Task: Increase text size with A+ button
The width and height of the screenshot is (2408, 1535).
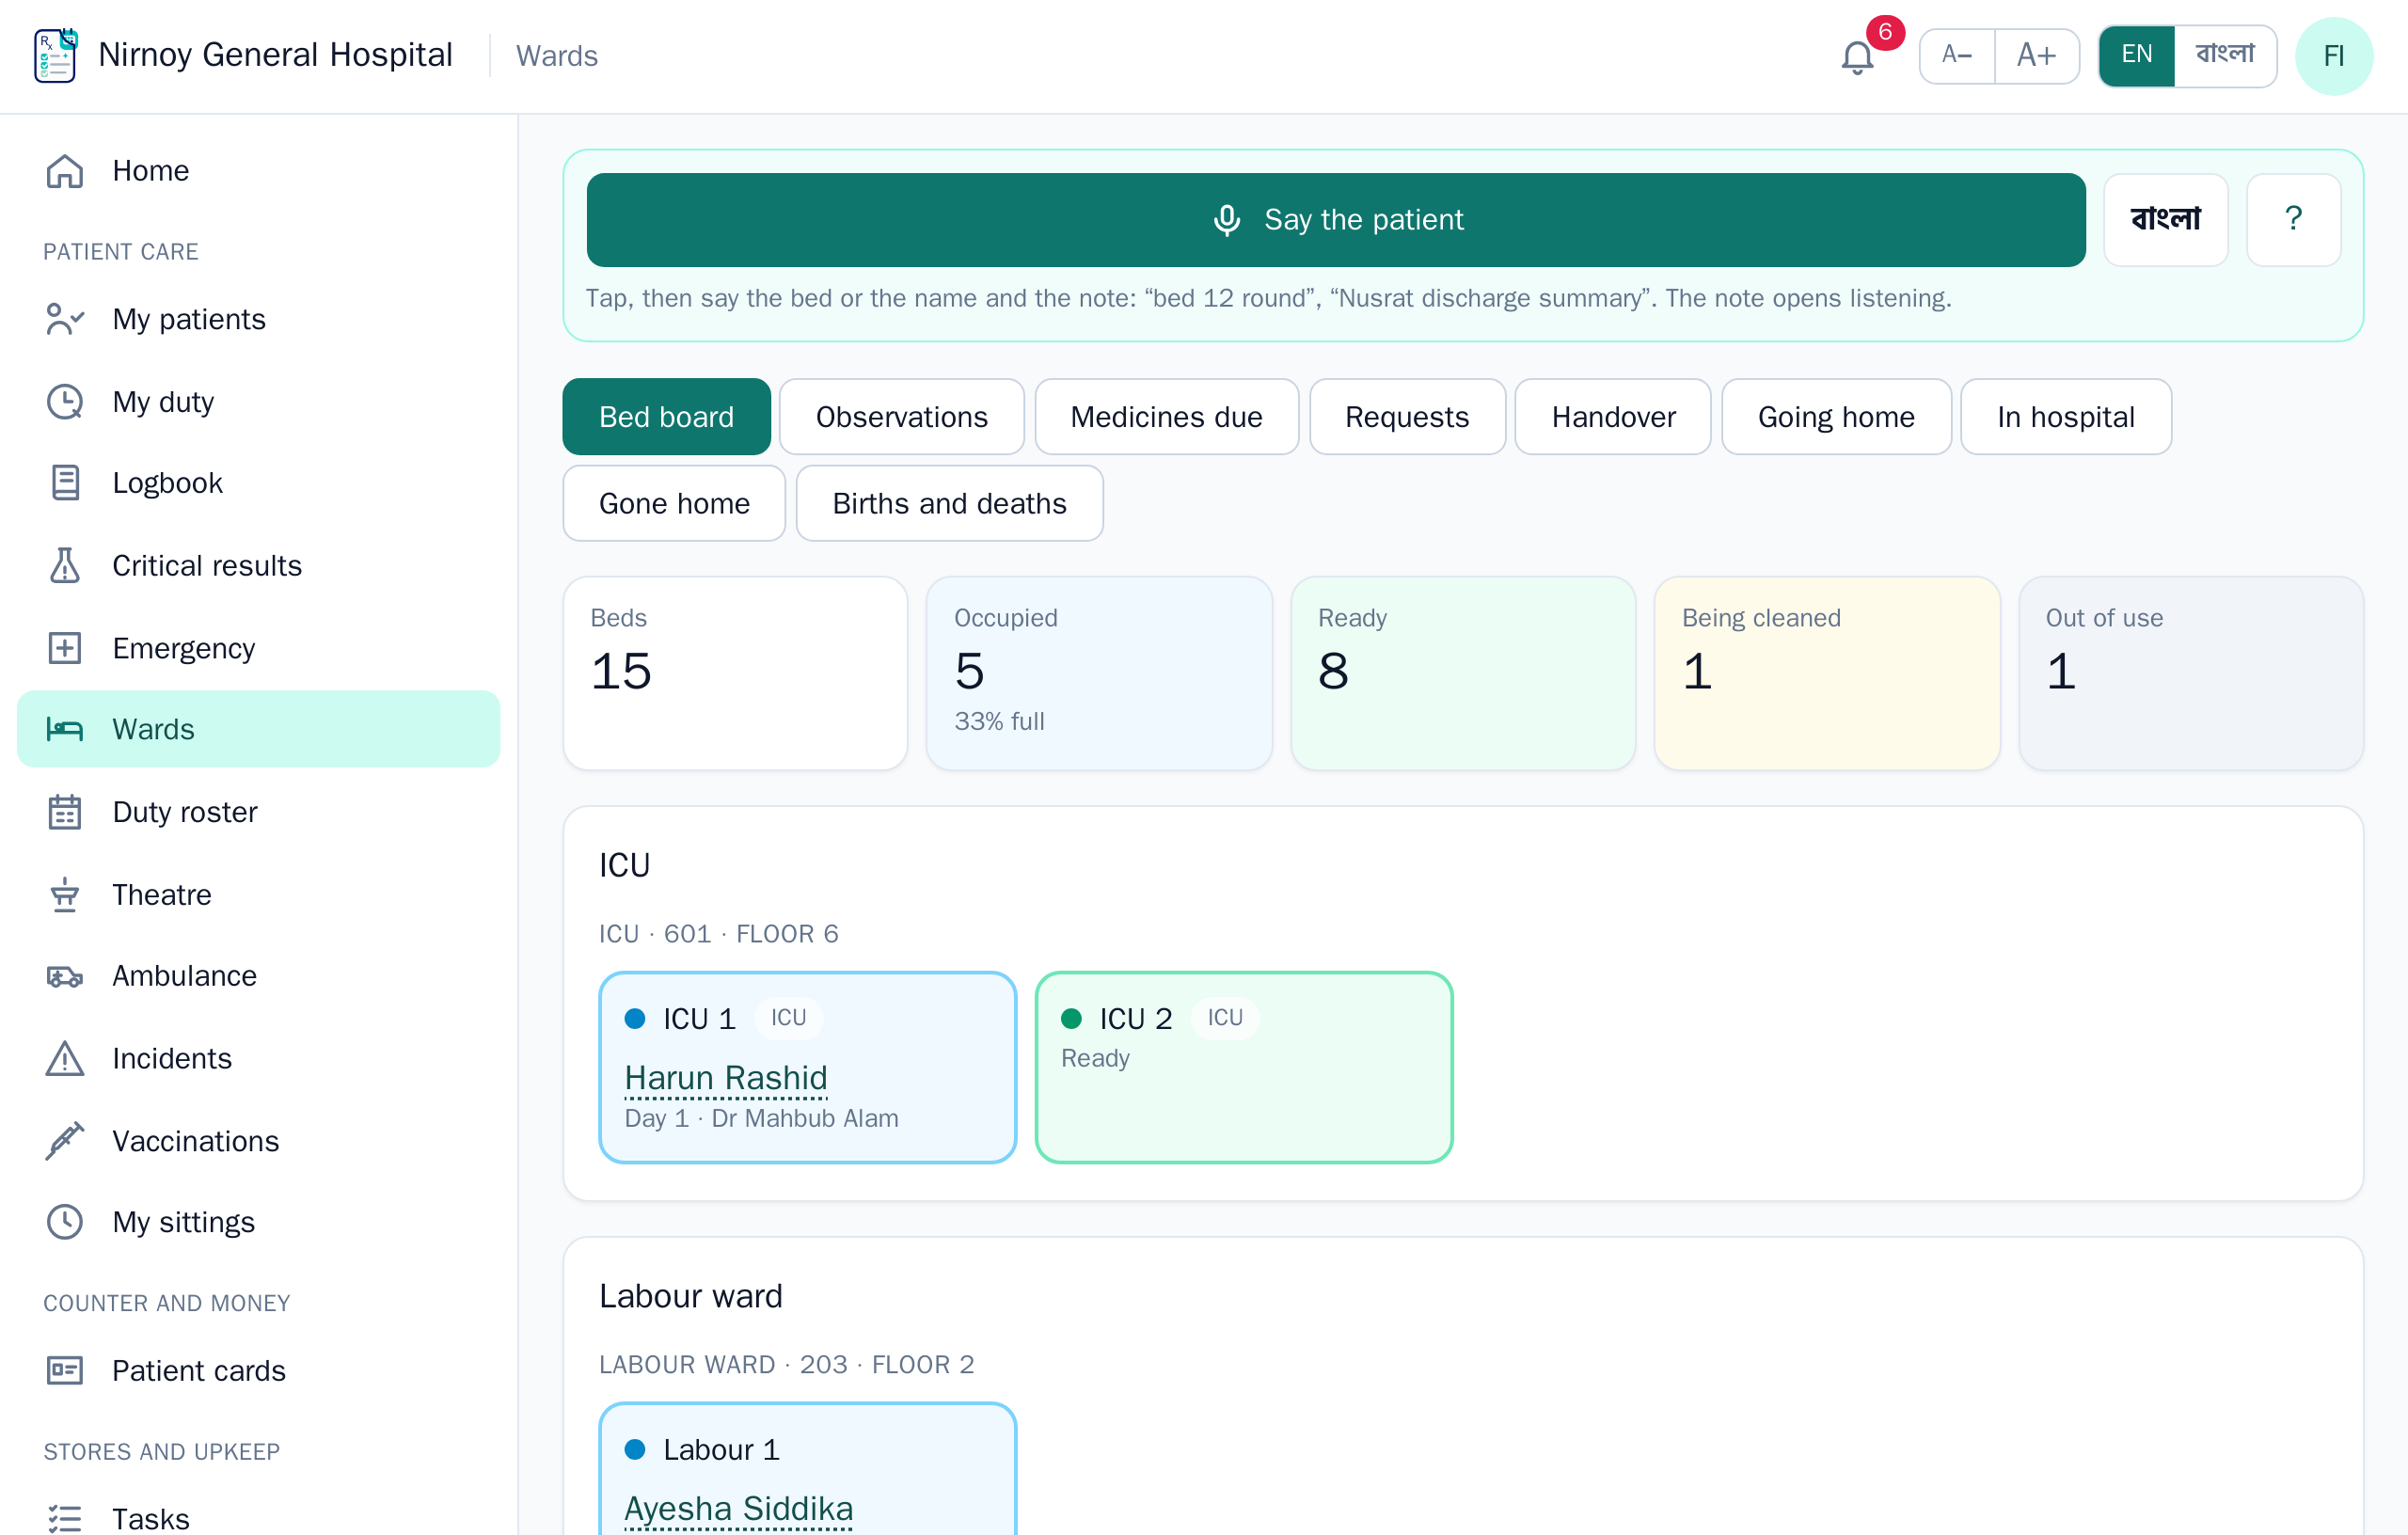Action: pyautogui.click(x=2037, y=55)
